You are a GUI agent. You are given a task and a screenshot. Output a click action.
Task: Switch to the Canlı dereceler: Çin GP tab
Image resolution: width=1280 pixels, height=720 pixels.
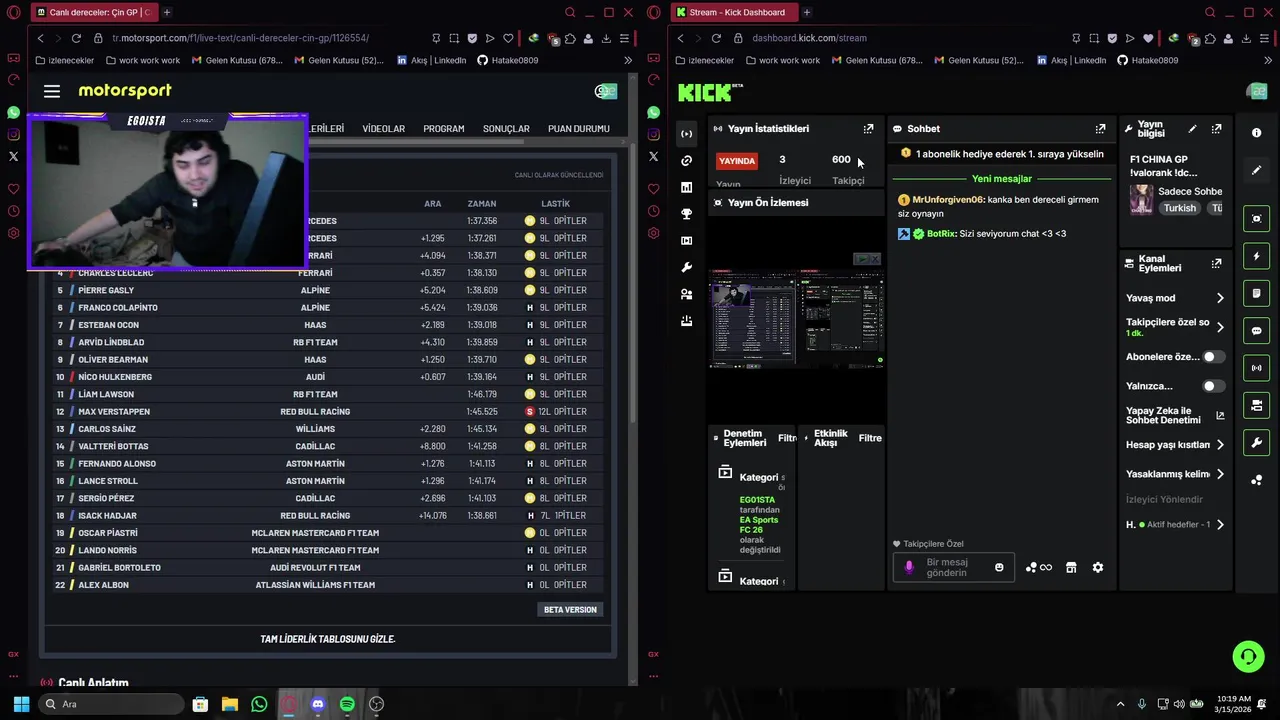point(93,12)
